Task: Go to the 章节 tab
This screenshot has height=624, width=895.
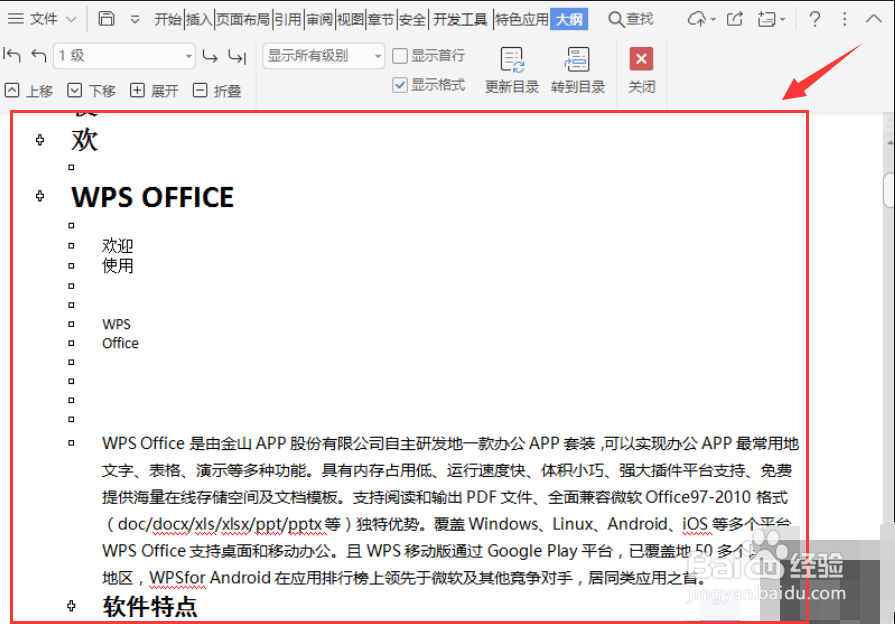Action: 381,19
